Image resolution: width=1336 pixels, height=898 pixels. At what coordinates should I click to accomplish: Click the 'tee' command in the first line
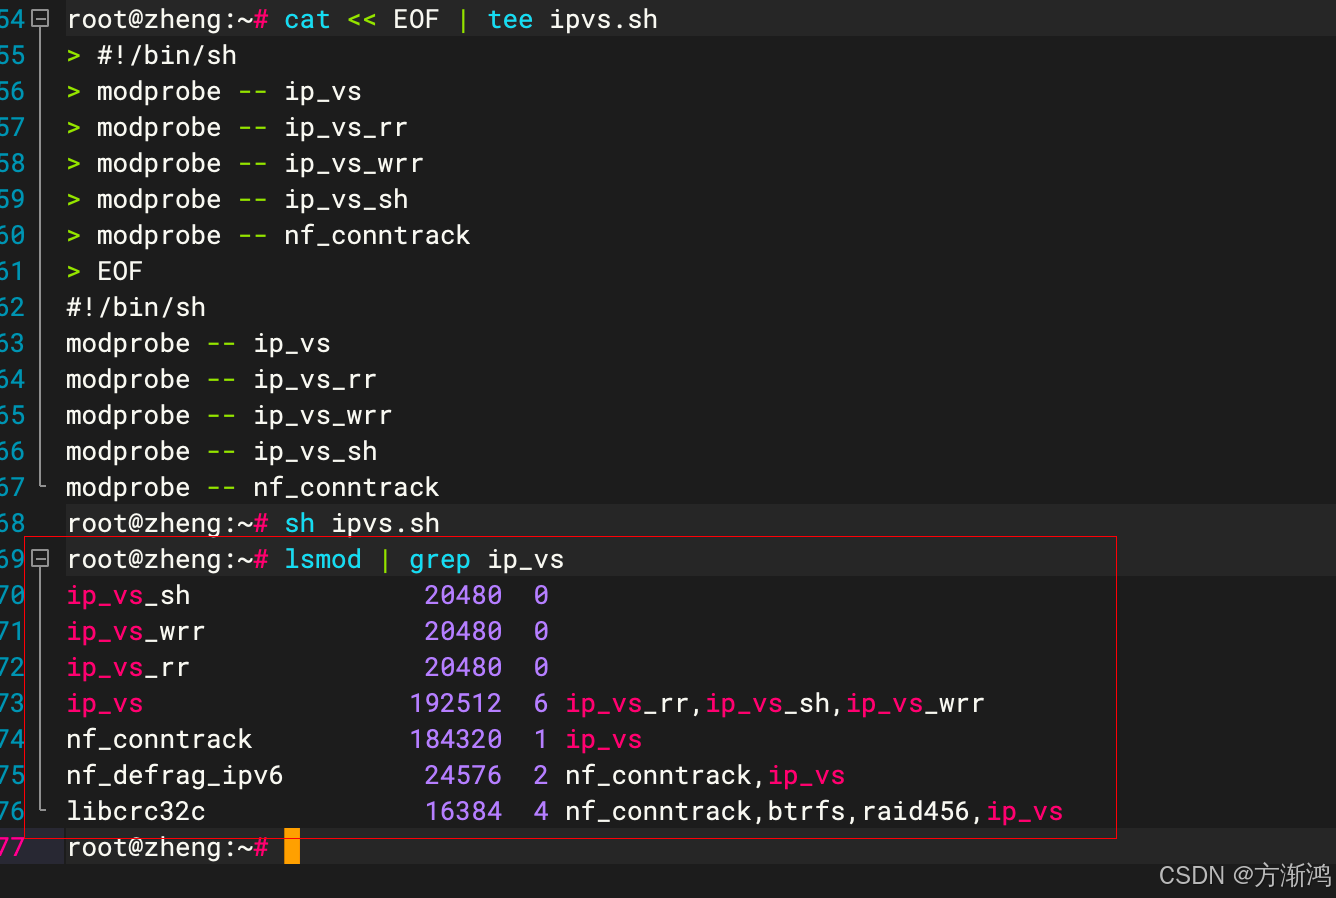[509, 19]
